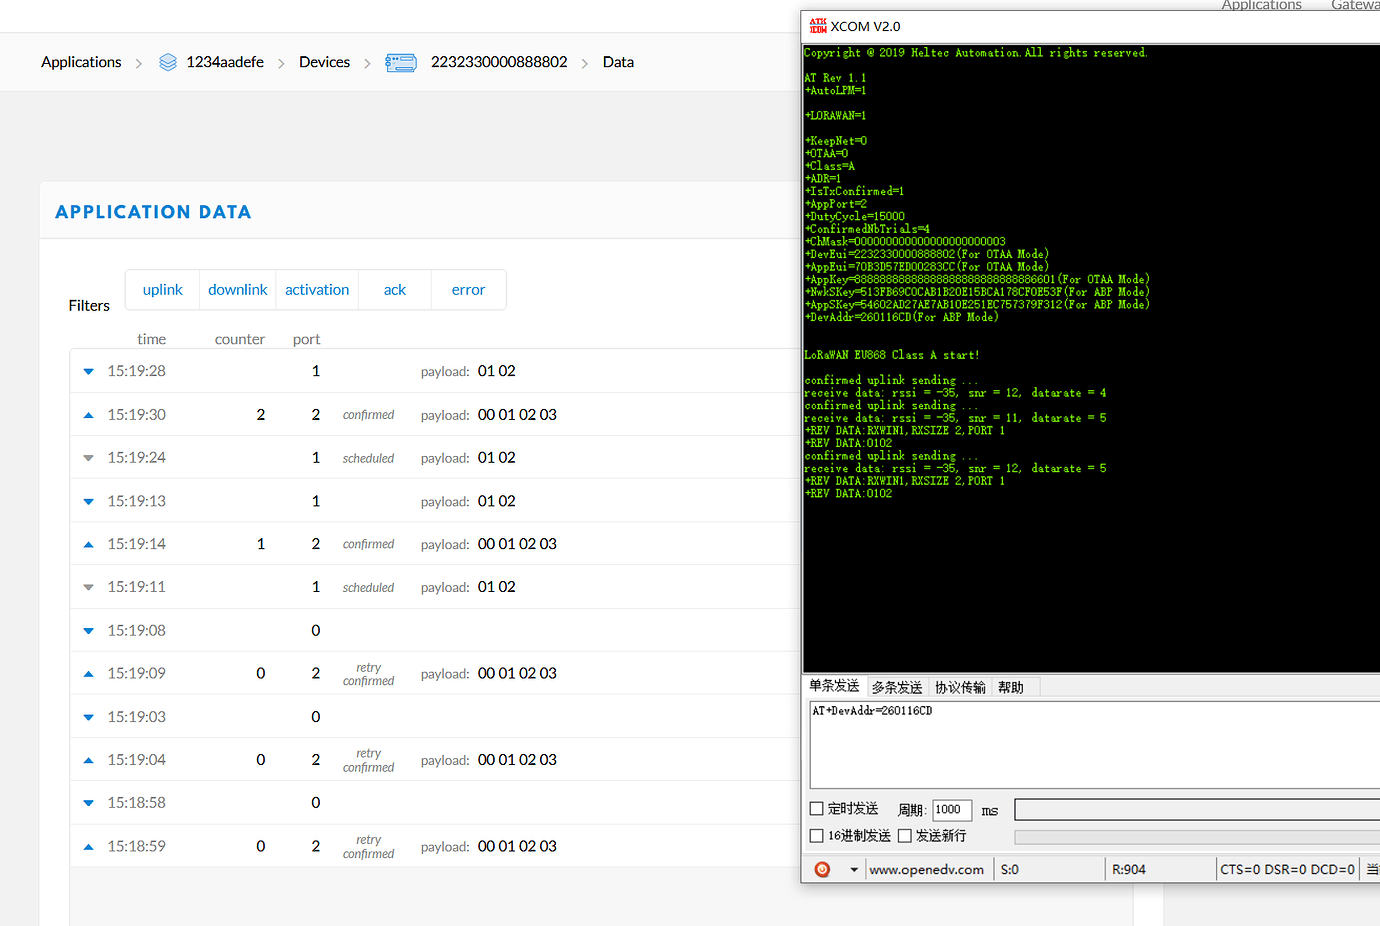Check the 发送新行 send newline checkbox
This screenshot has height=926, width=1380.
pos(905,836)
